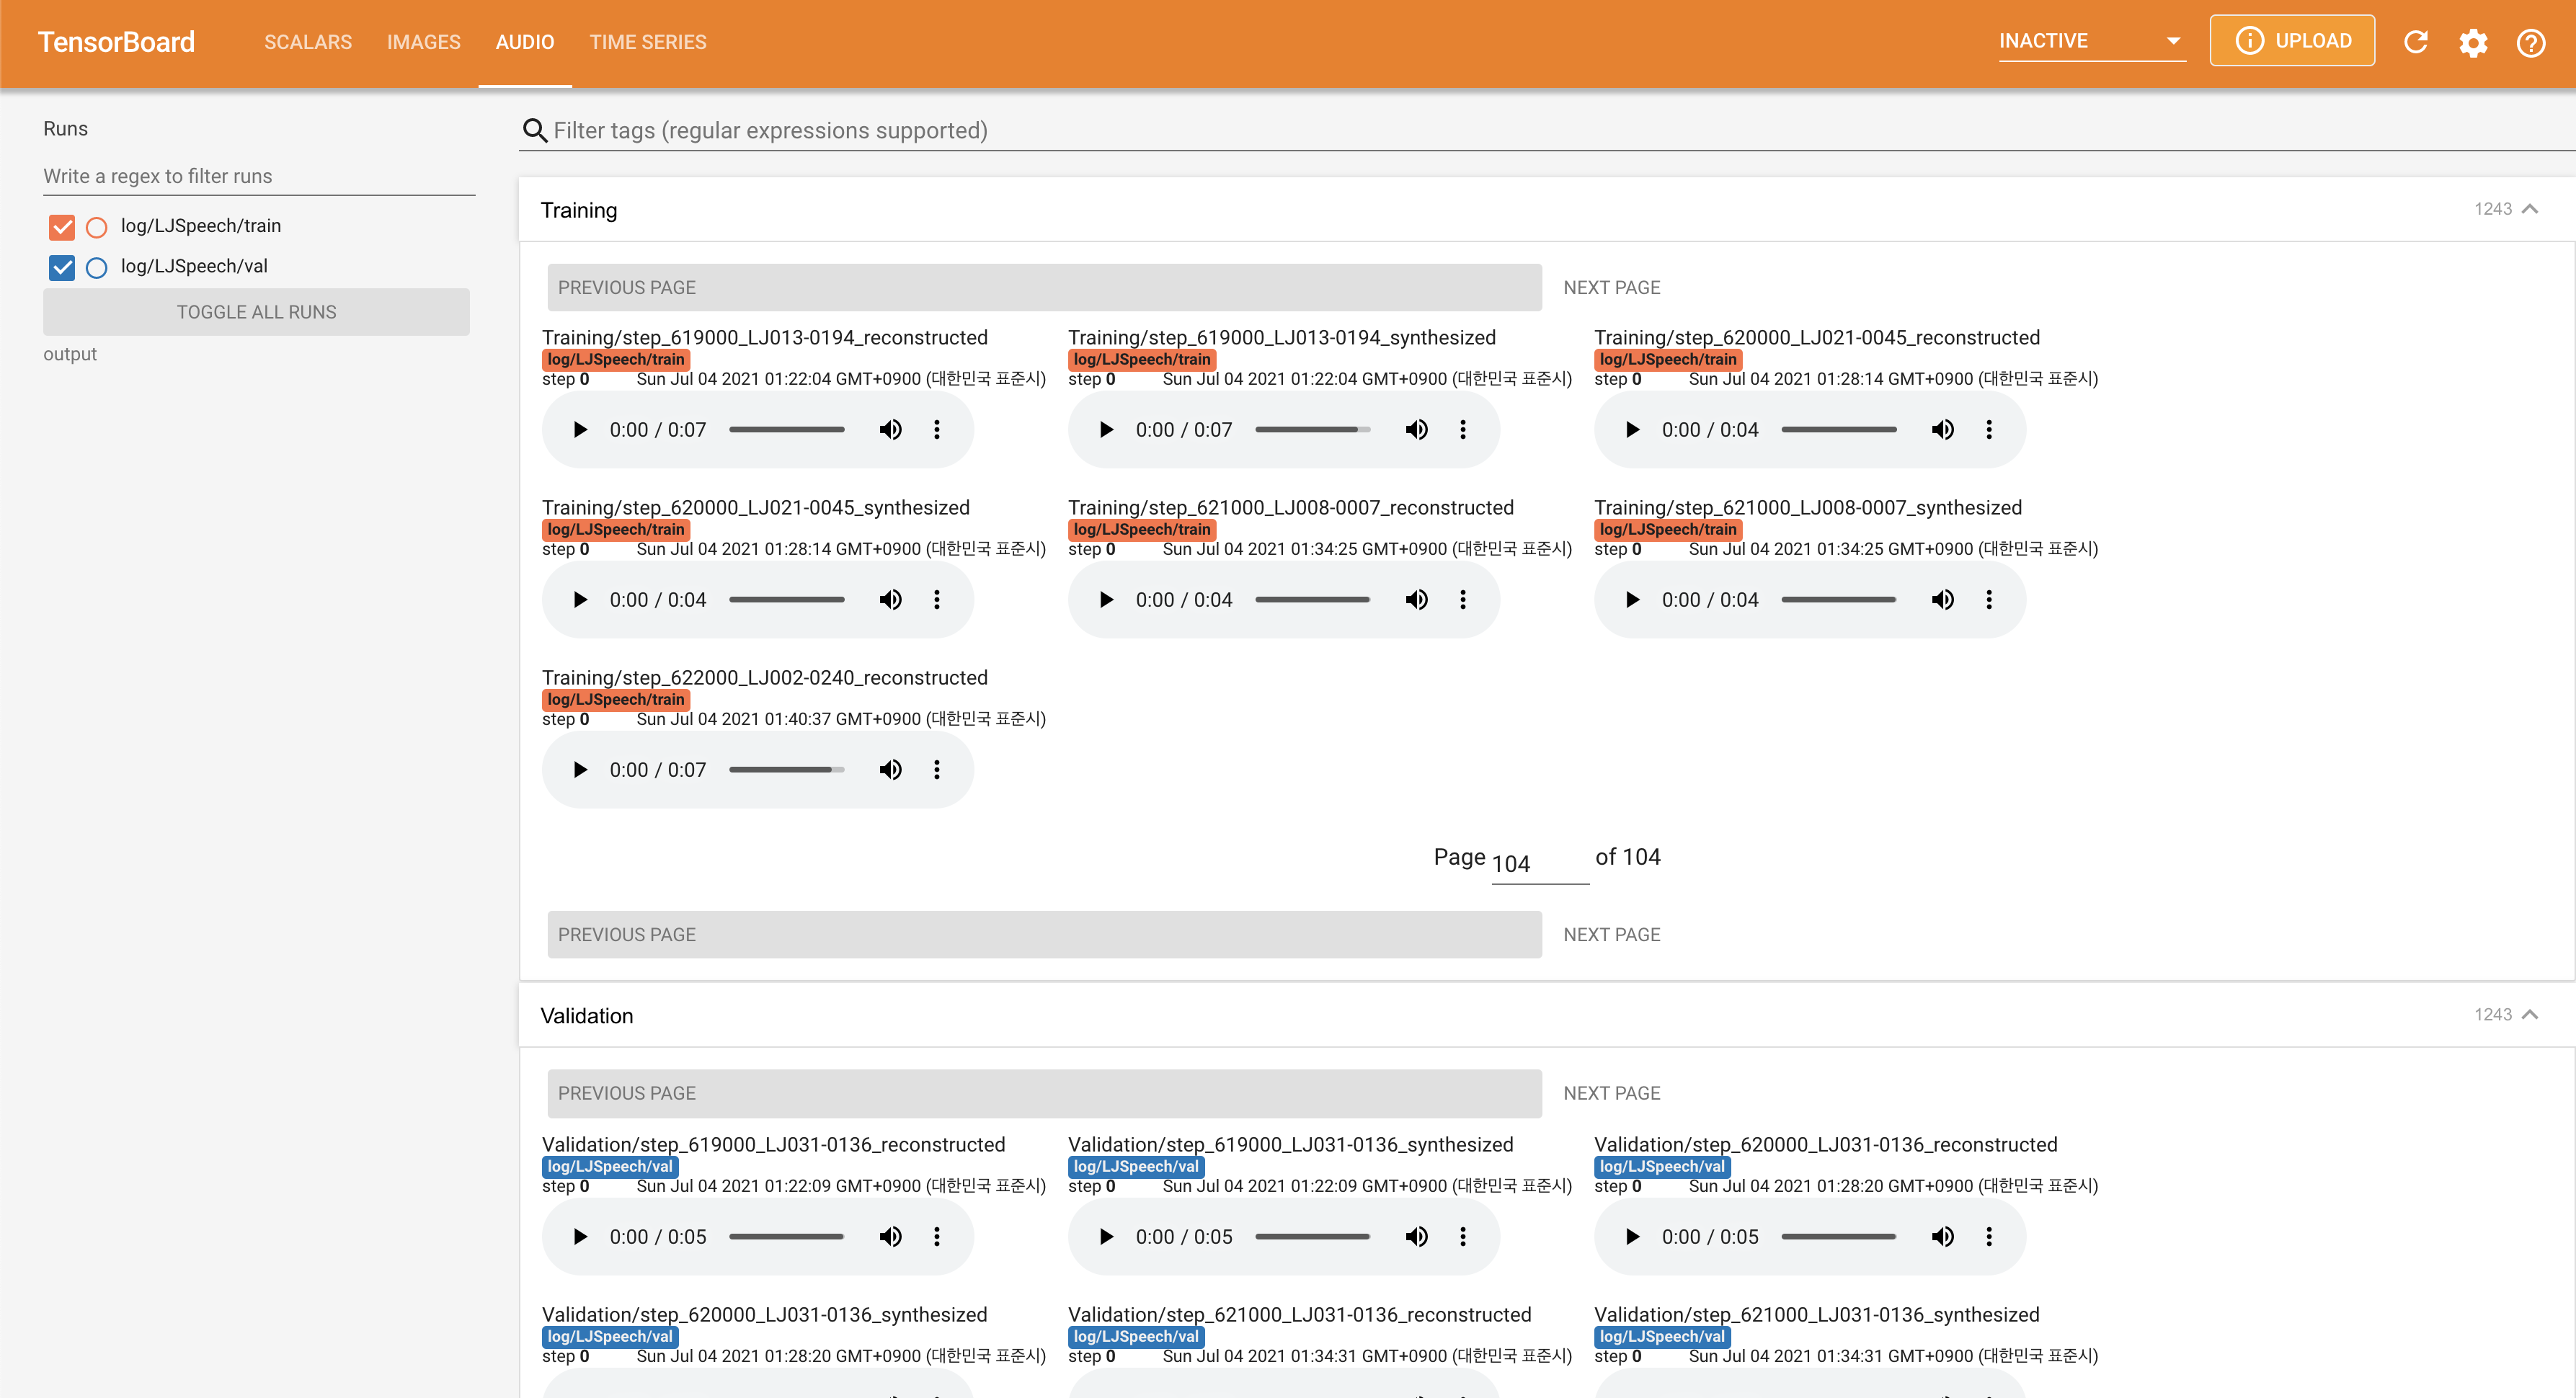Click the UPLOAD button
Image resolution: width=2576 pixels, height=1398 pixels.
pyautogui.click(x=2292, y=41)
